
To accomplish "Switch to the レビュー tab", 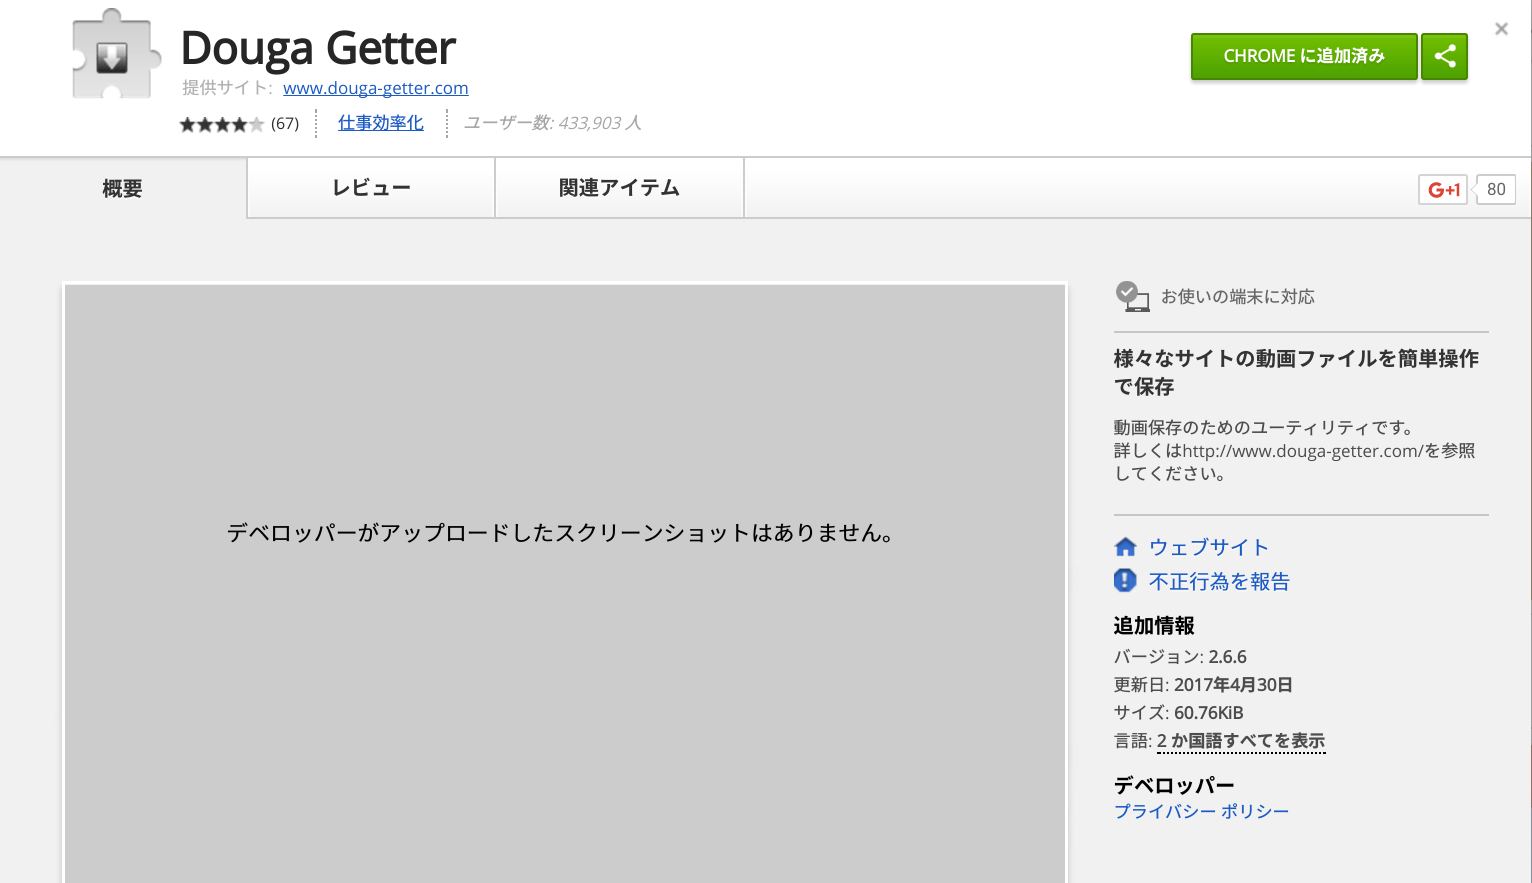I will click(371, 188).
